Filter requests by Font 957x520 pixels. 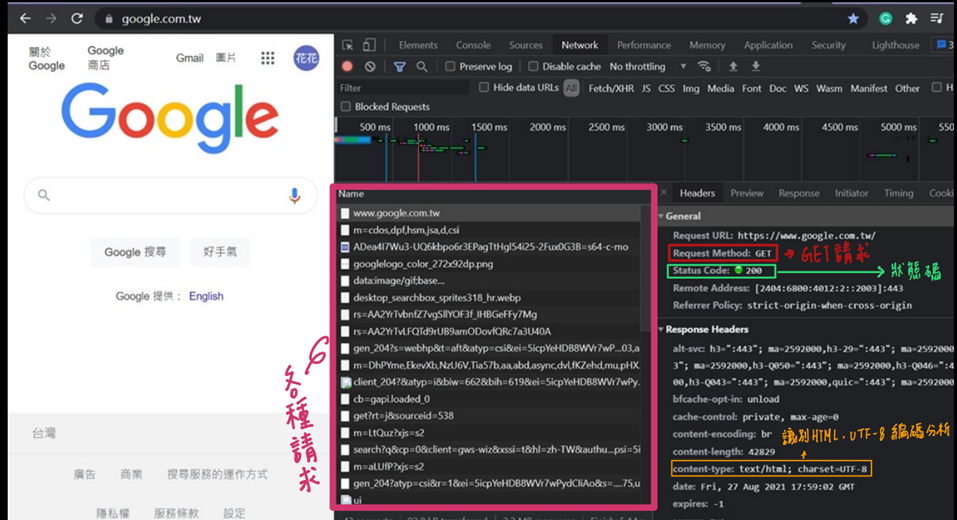752,88
